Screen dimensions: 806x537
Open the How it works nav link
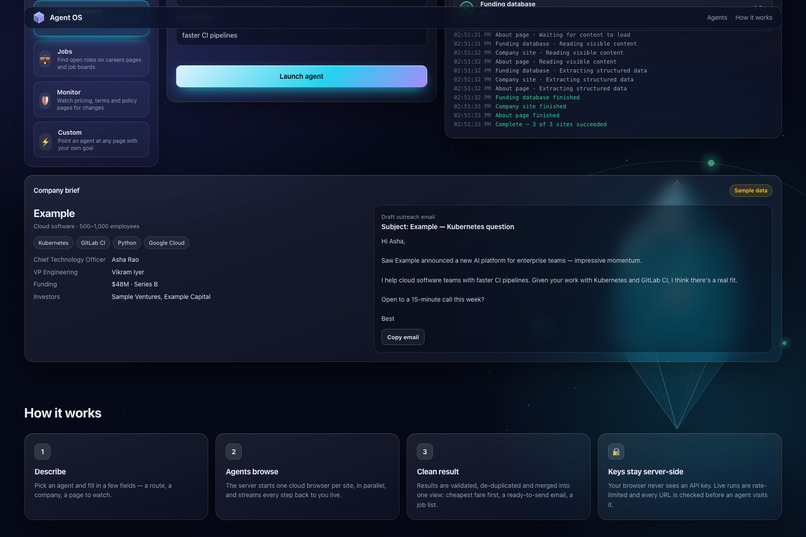753,17
